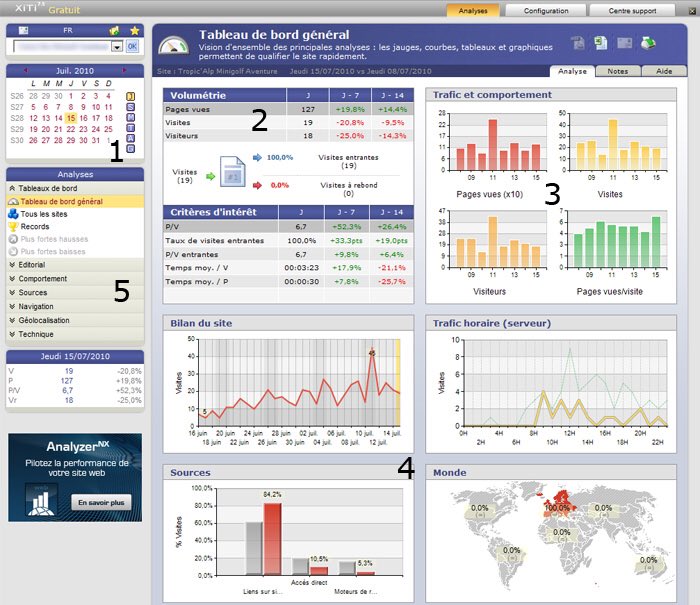Open Plus fortes hausses link
The height and width of the screenshot is (605, 700).
tap(54, 239)
